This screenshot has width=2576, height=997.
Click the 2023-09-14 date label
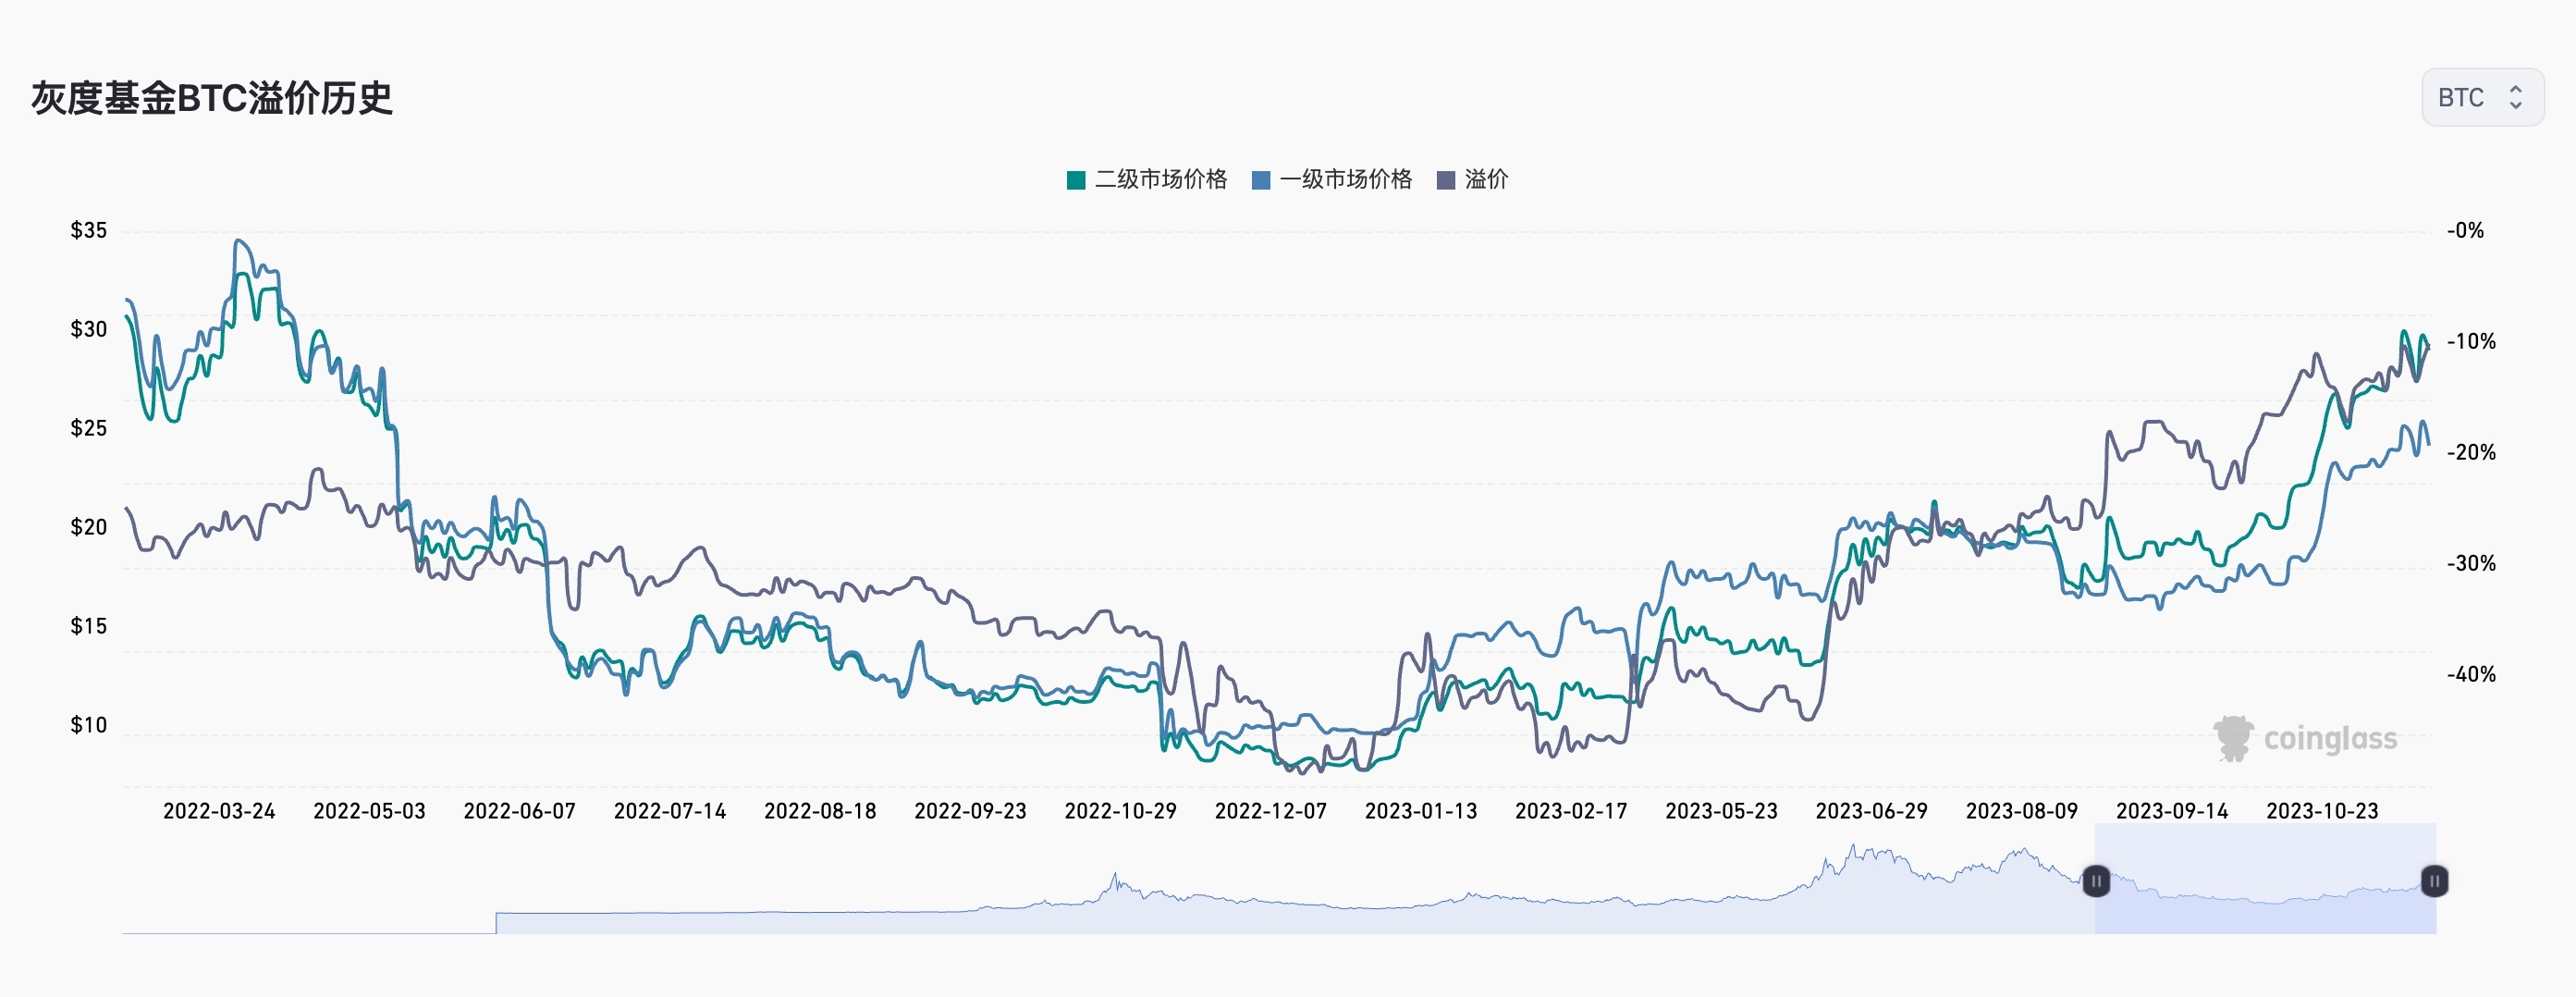click(2172, 811)
